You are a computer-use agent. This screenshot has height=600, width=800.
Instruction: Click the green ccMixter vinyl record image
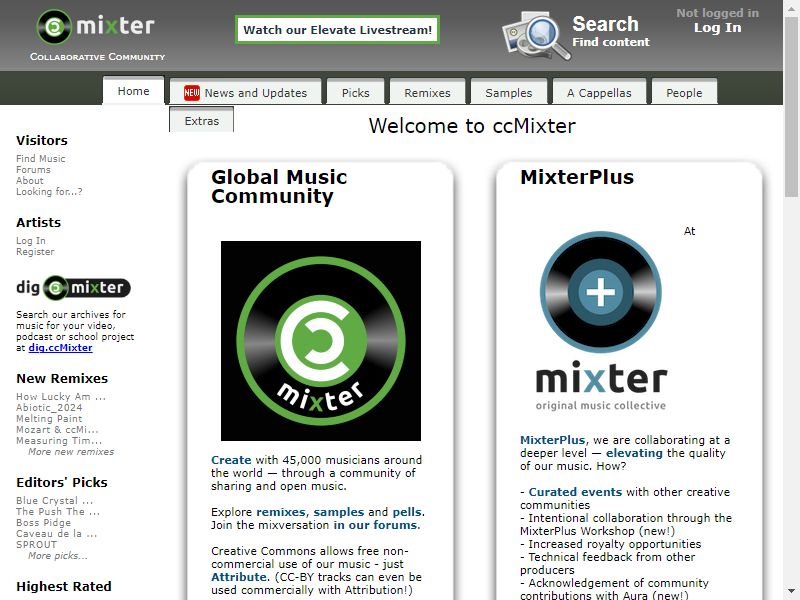pyautogui.click(x=321, y=341)
